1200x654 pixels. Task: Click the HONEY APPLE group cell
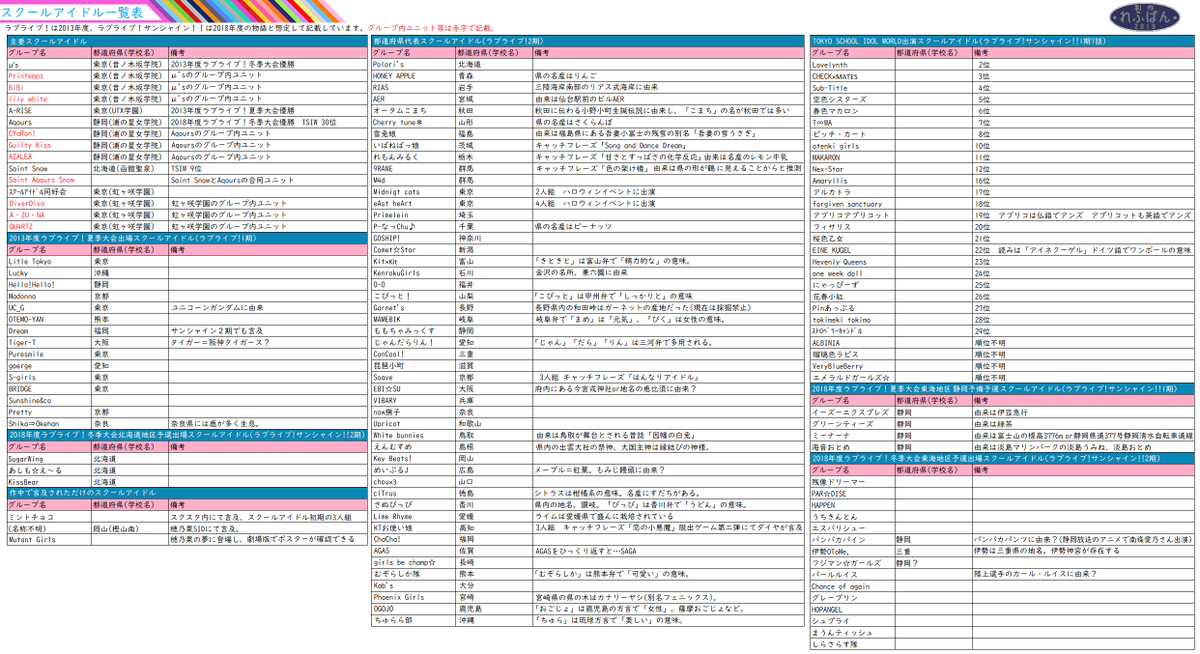point(413,76)
